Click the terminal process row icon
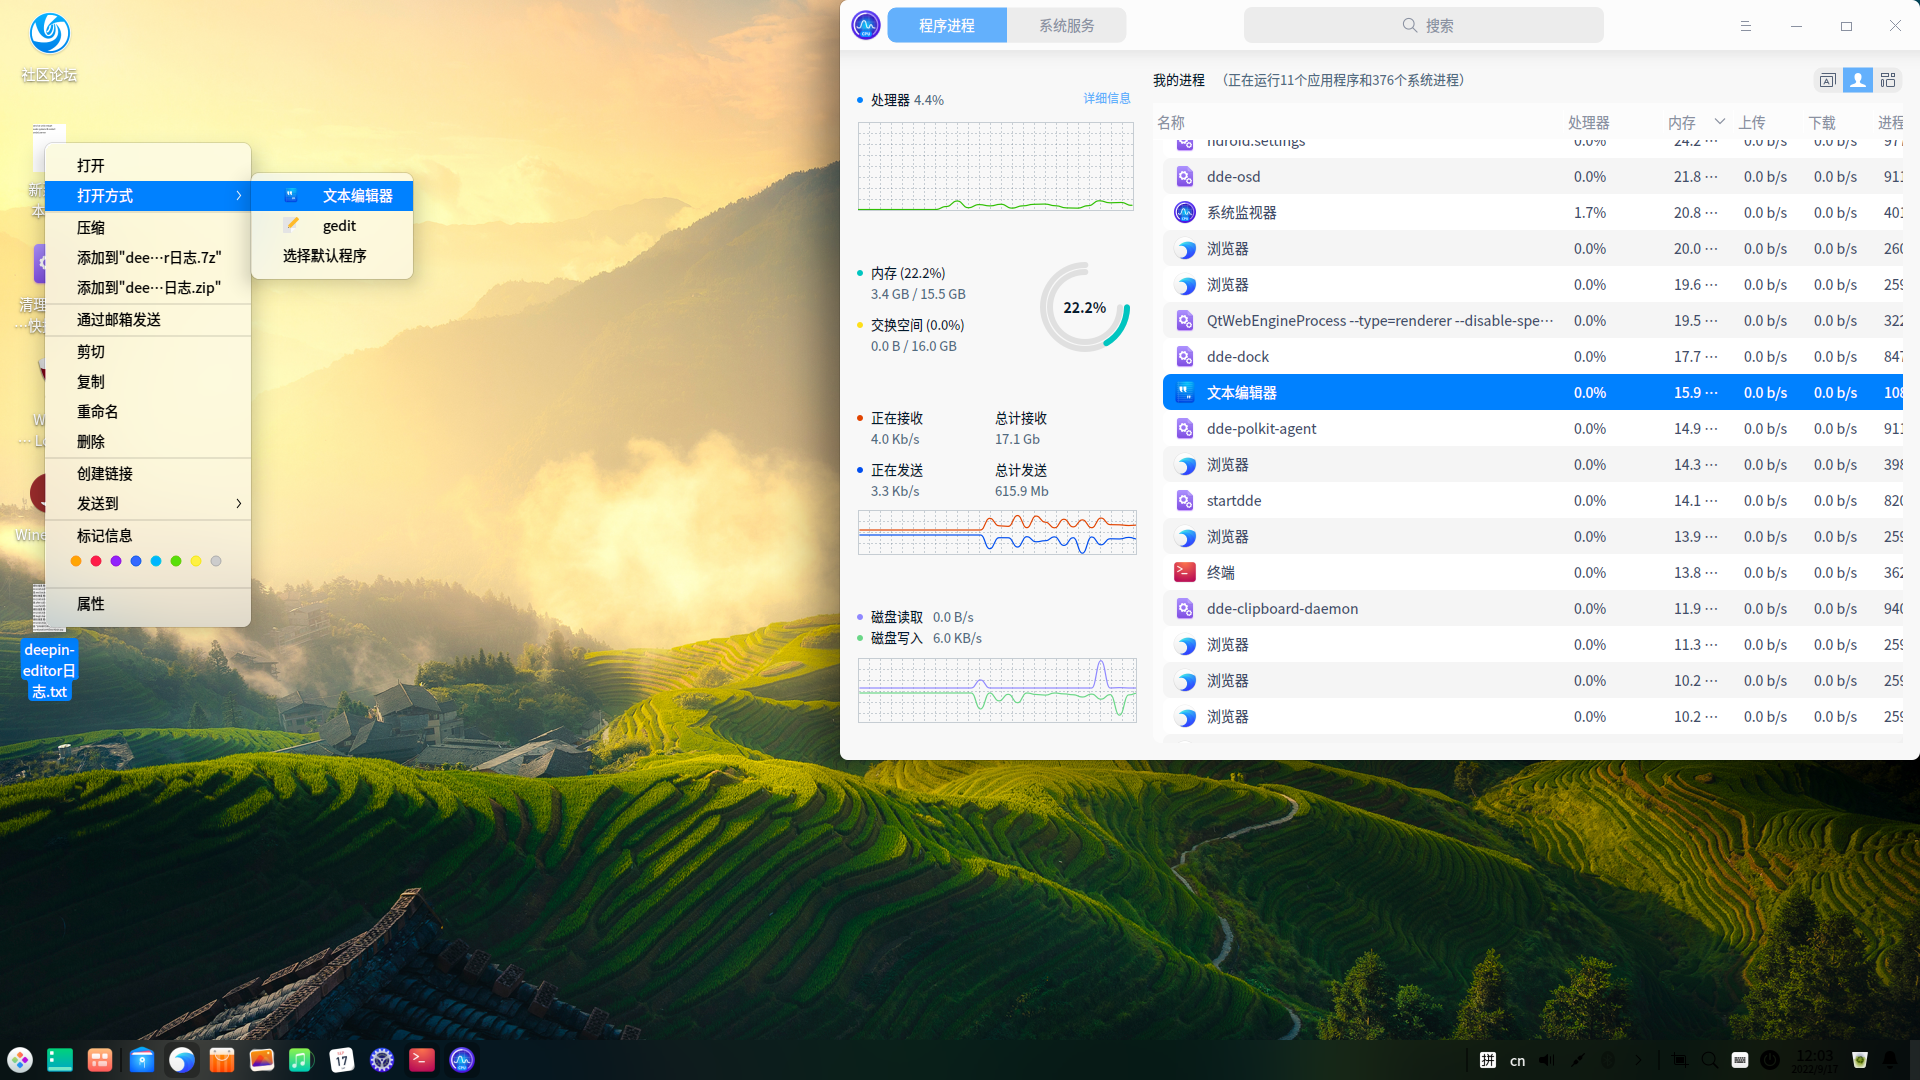Image resolution: width=1920 pixels, height=1080 pixels. click(1185, 572)
